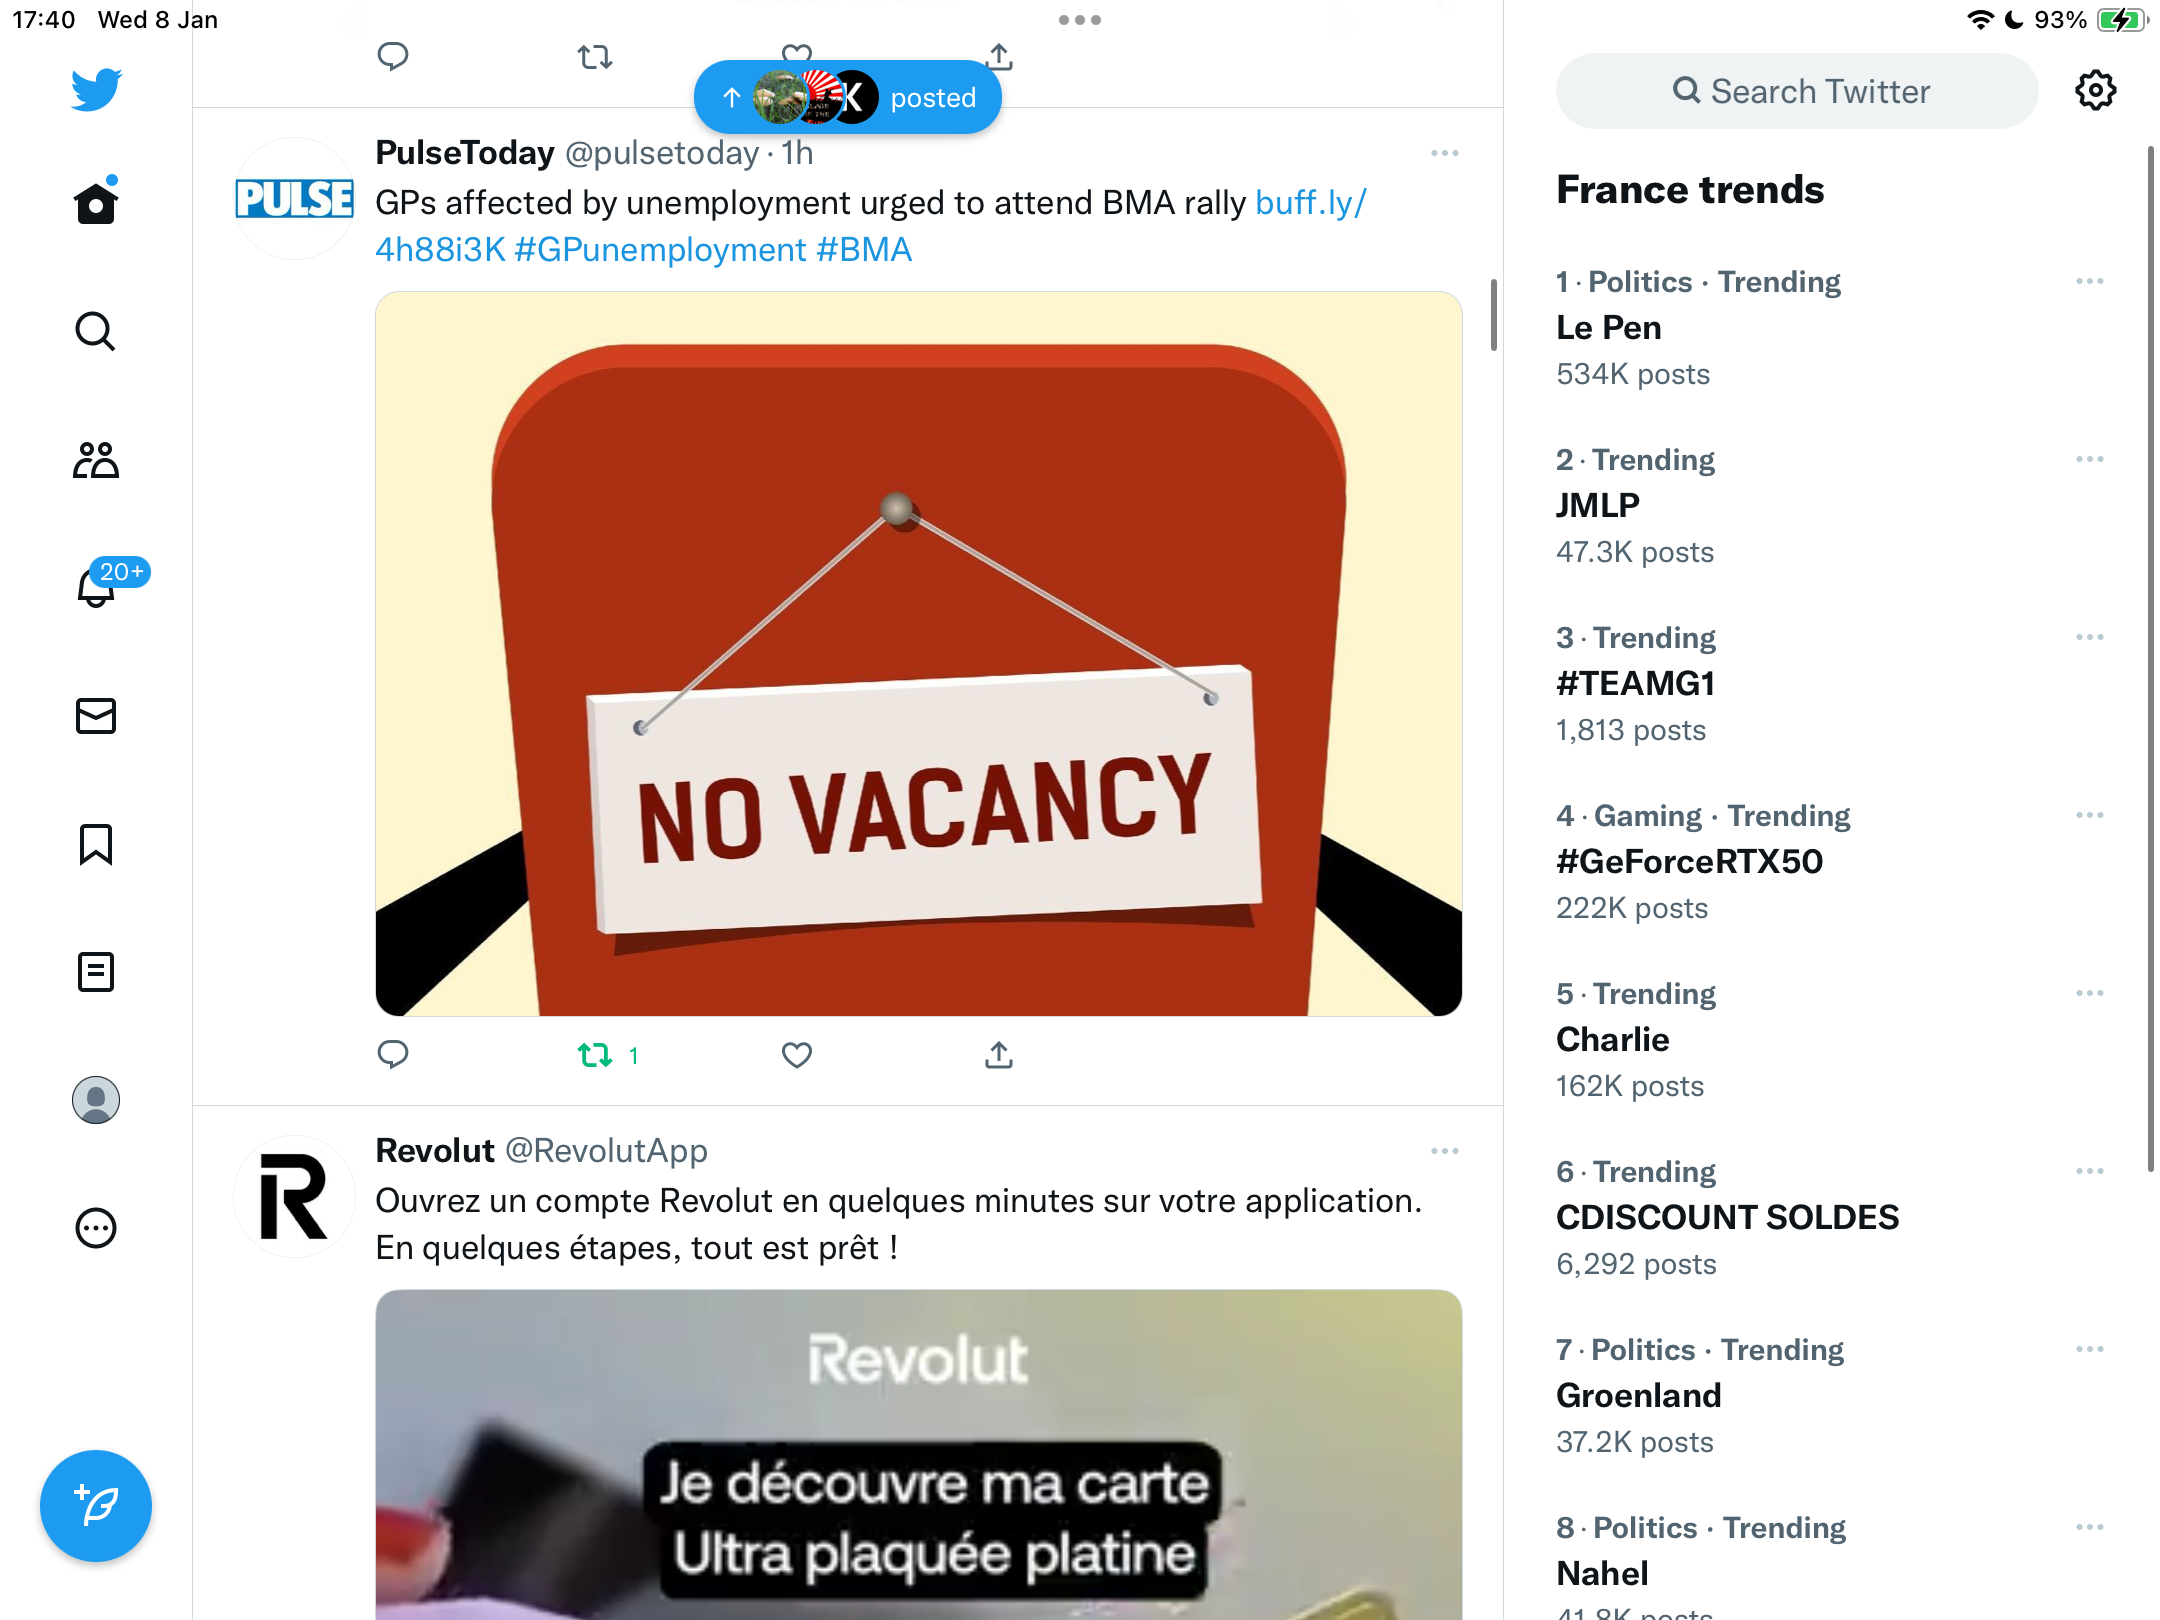Open the Bookmarks icon

tap(96, 844)
